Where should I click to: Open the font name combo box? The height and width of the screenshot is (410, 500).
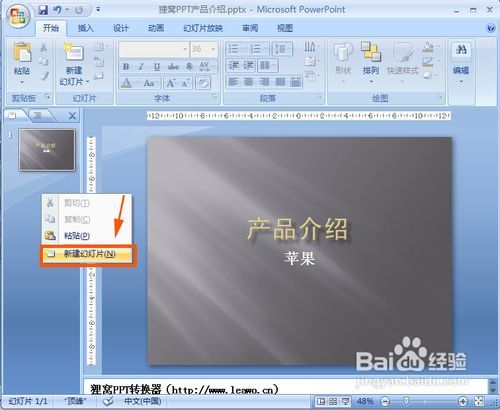(154, 49)
